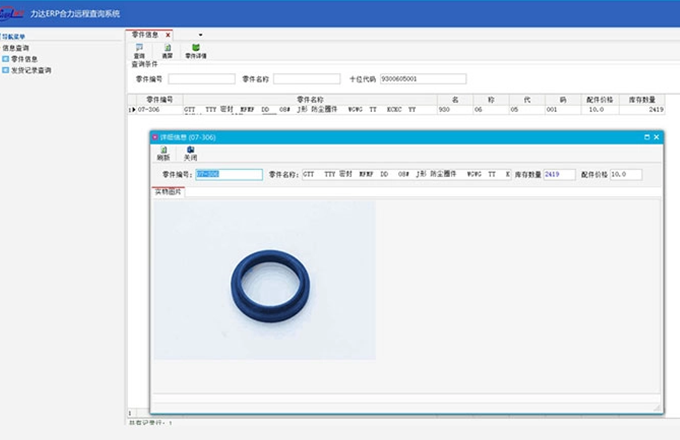Screen dimensions: 680x440
Task: Click the app logo in header
Action: pos(11,13)
